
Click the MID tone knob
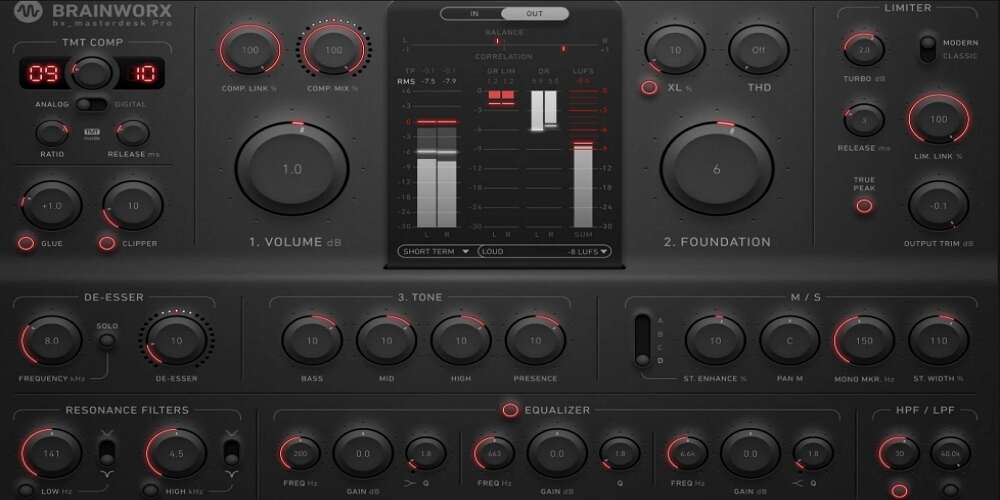(x=386, y=341)
